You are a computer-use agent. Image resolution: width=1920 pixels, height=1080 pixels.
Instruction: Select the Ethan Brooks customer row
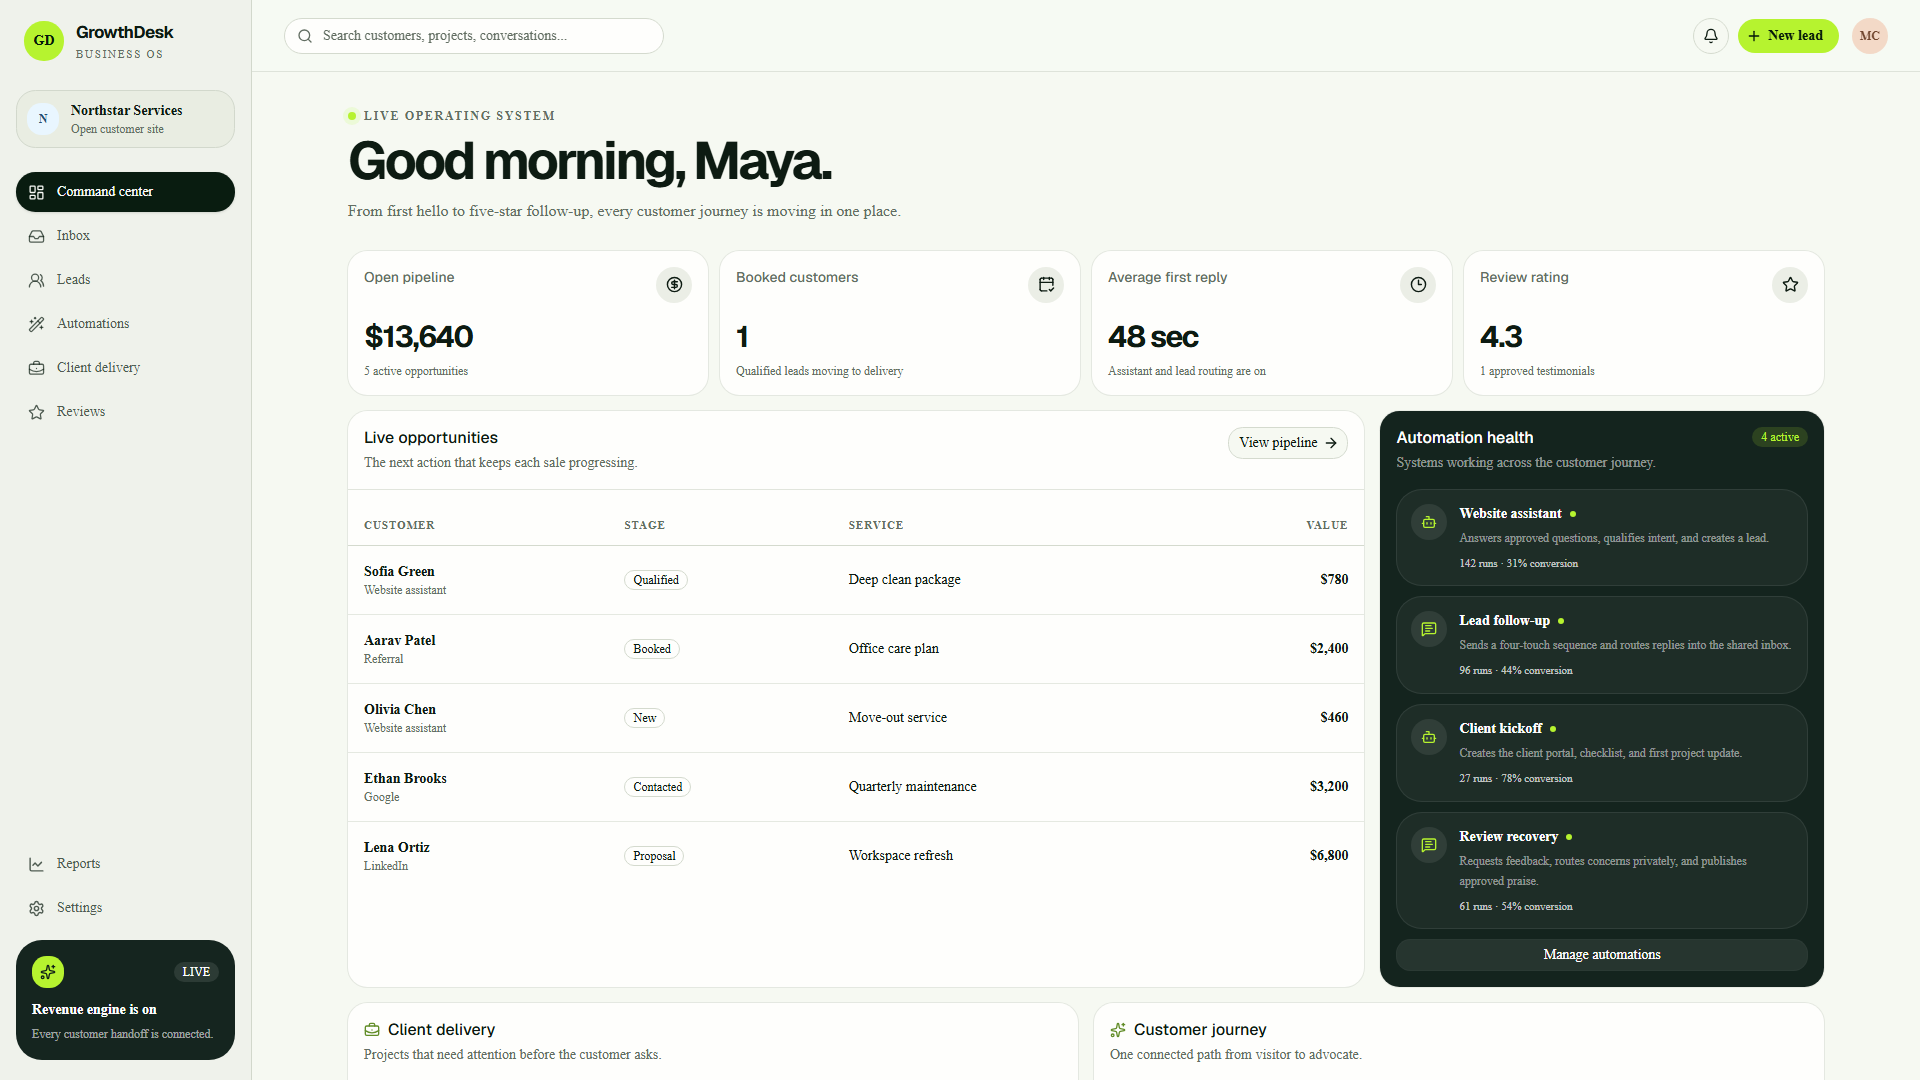point(856,787)
